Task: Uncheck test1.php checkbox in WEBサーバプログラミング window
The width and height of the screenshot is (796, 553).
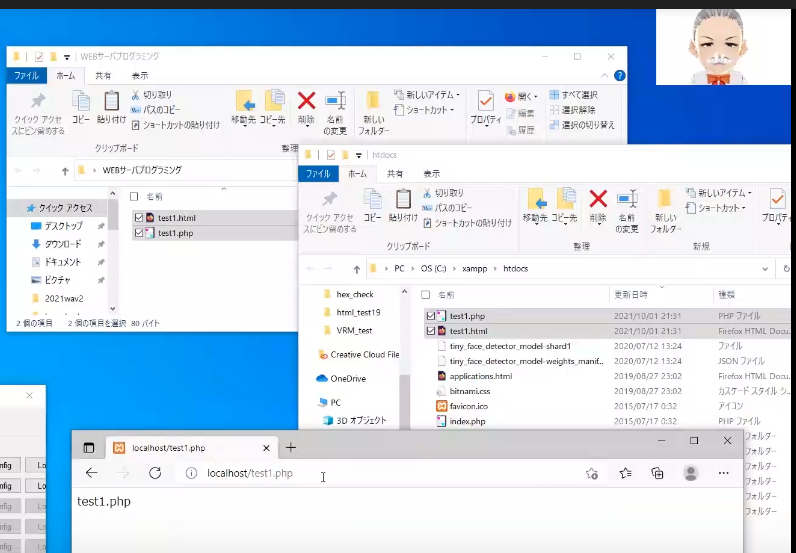Action: point(139,233)
